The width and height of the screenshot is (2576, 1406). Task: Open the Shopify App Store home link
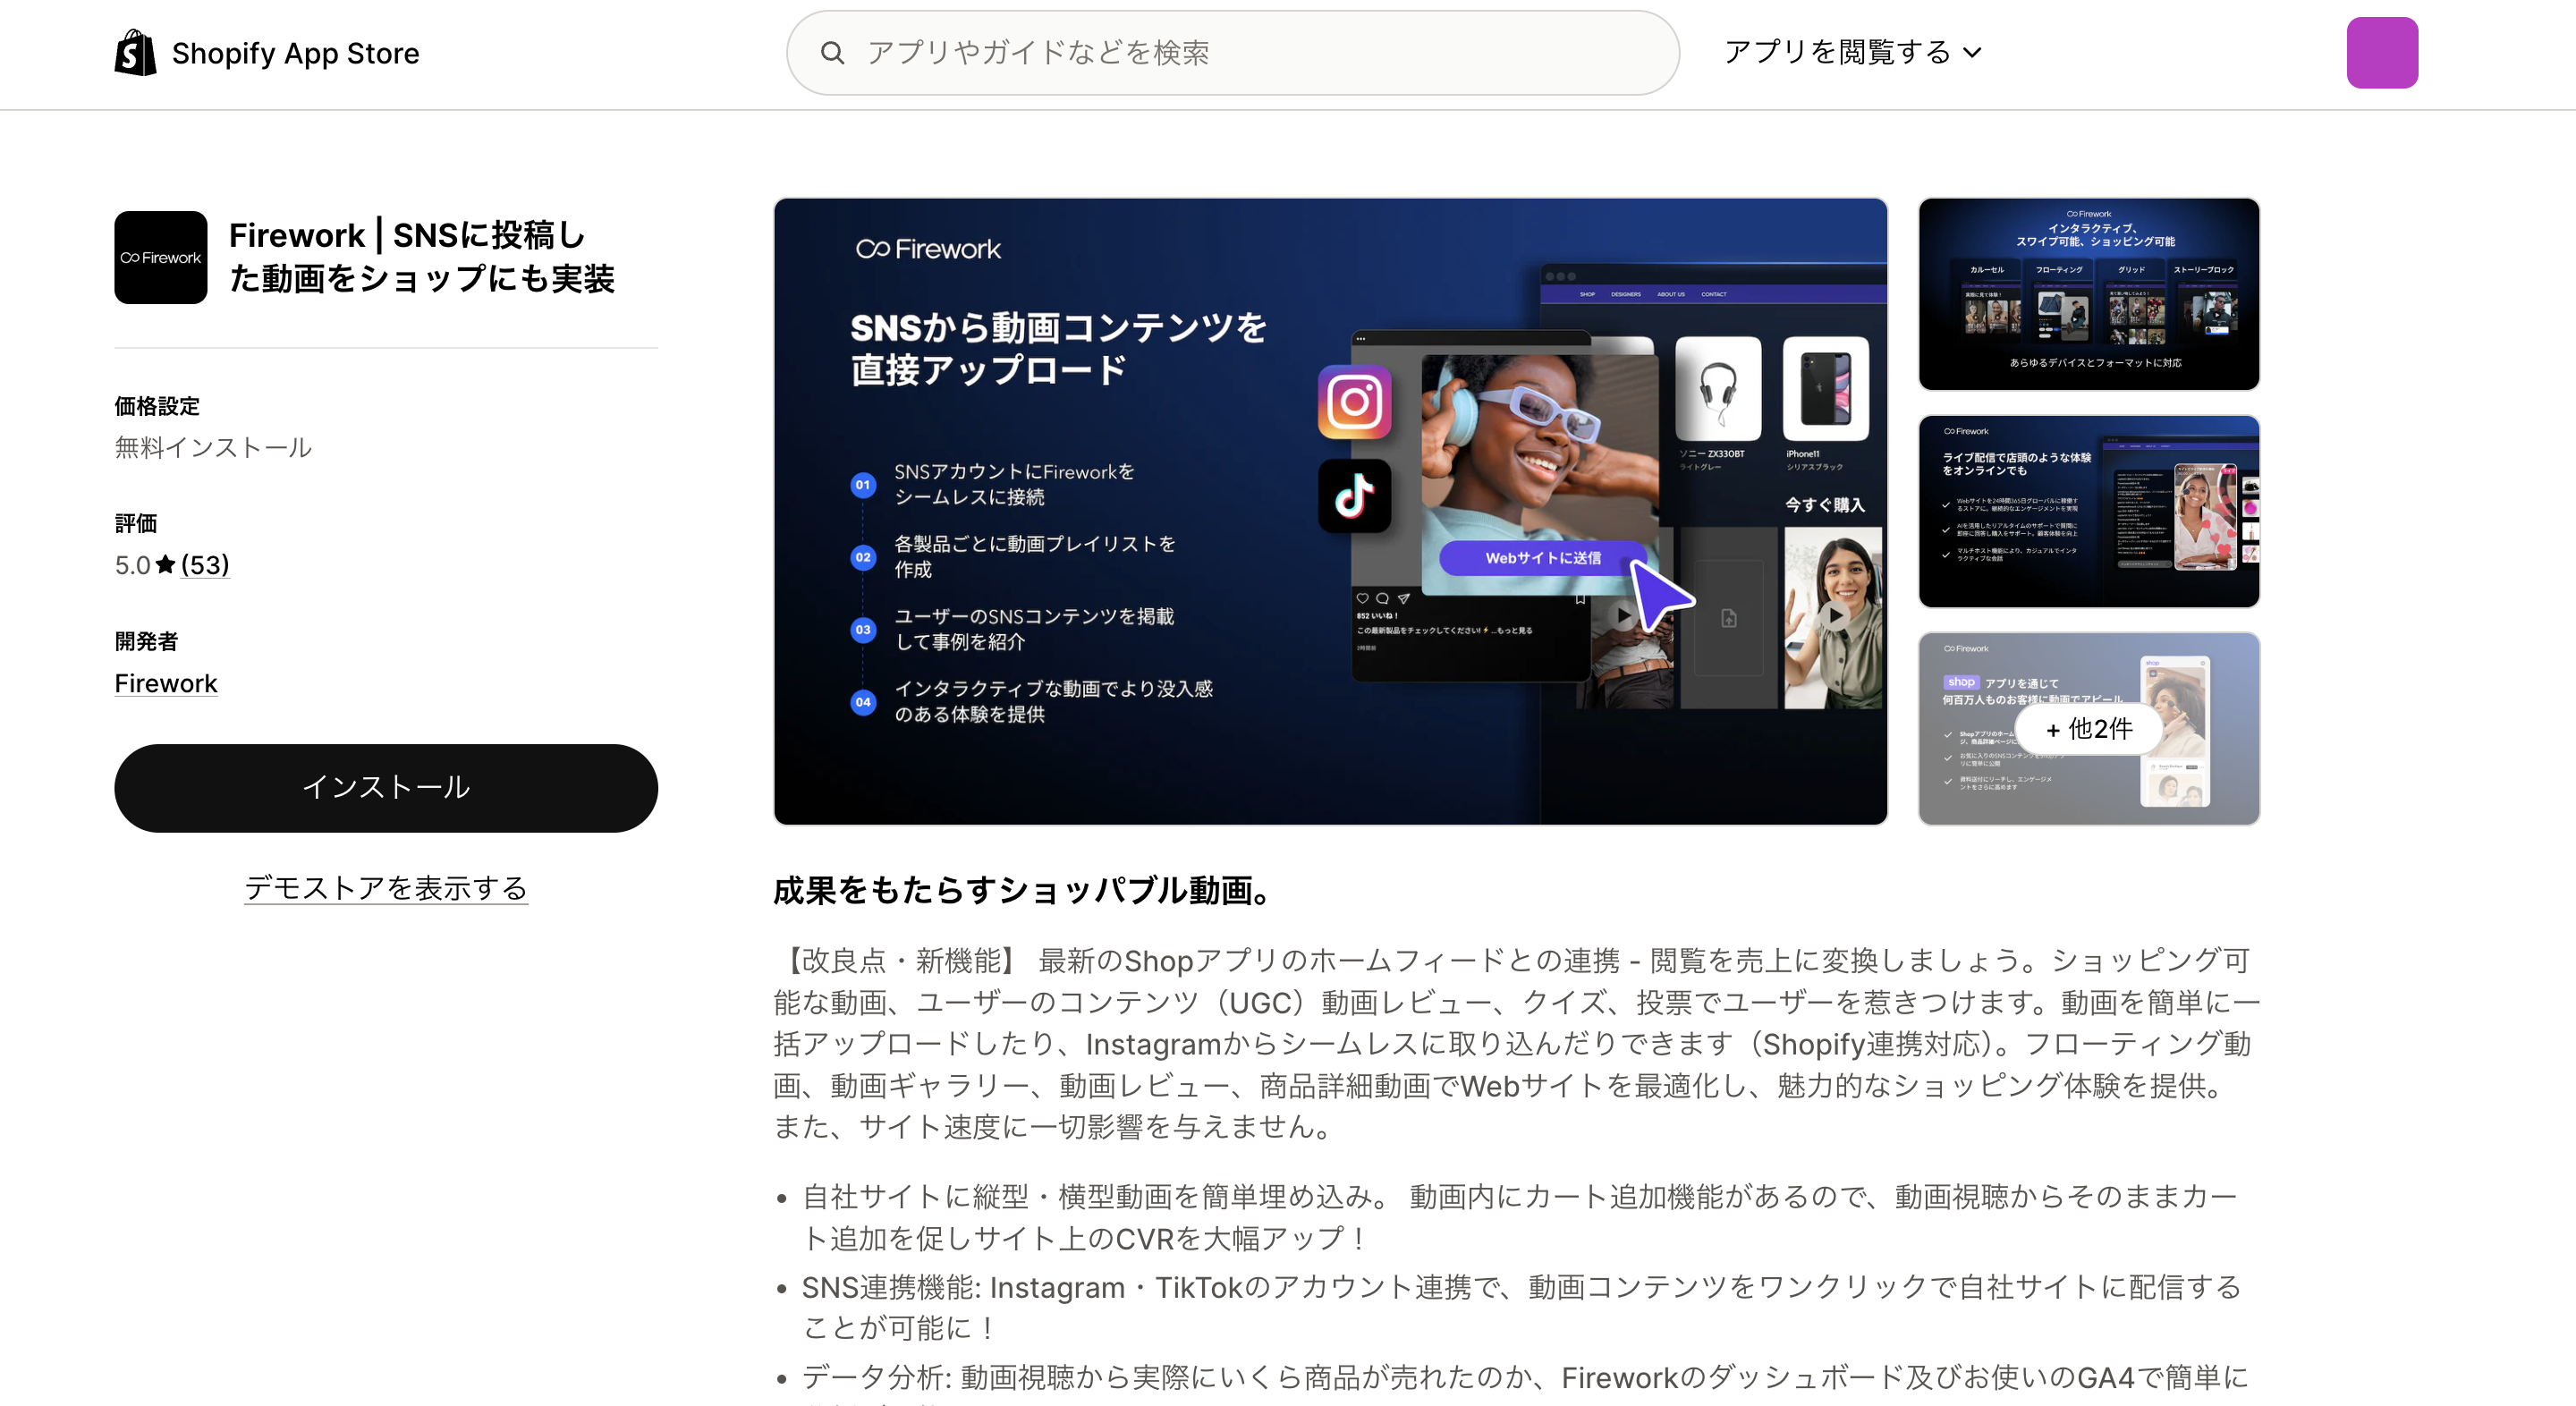[267, 52]
